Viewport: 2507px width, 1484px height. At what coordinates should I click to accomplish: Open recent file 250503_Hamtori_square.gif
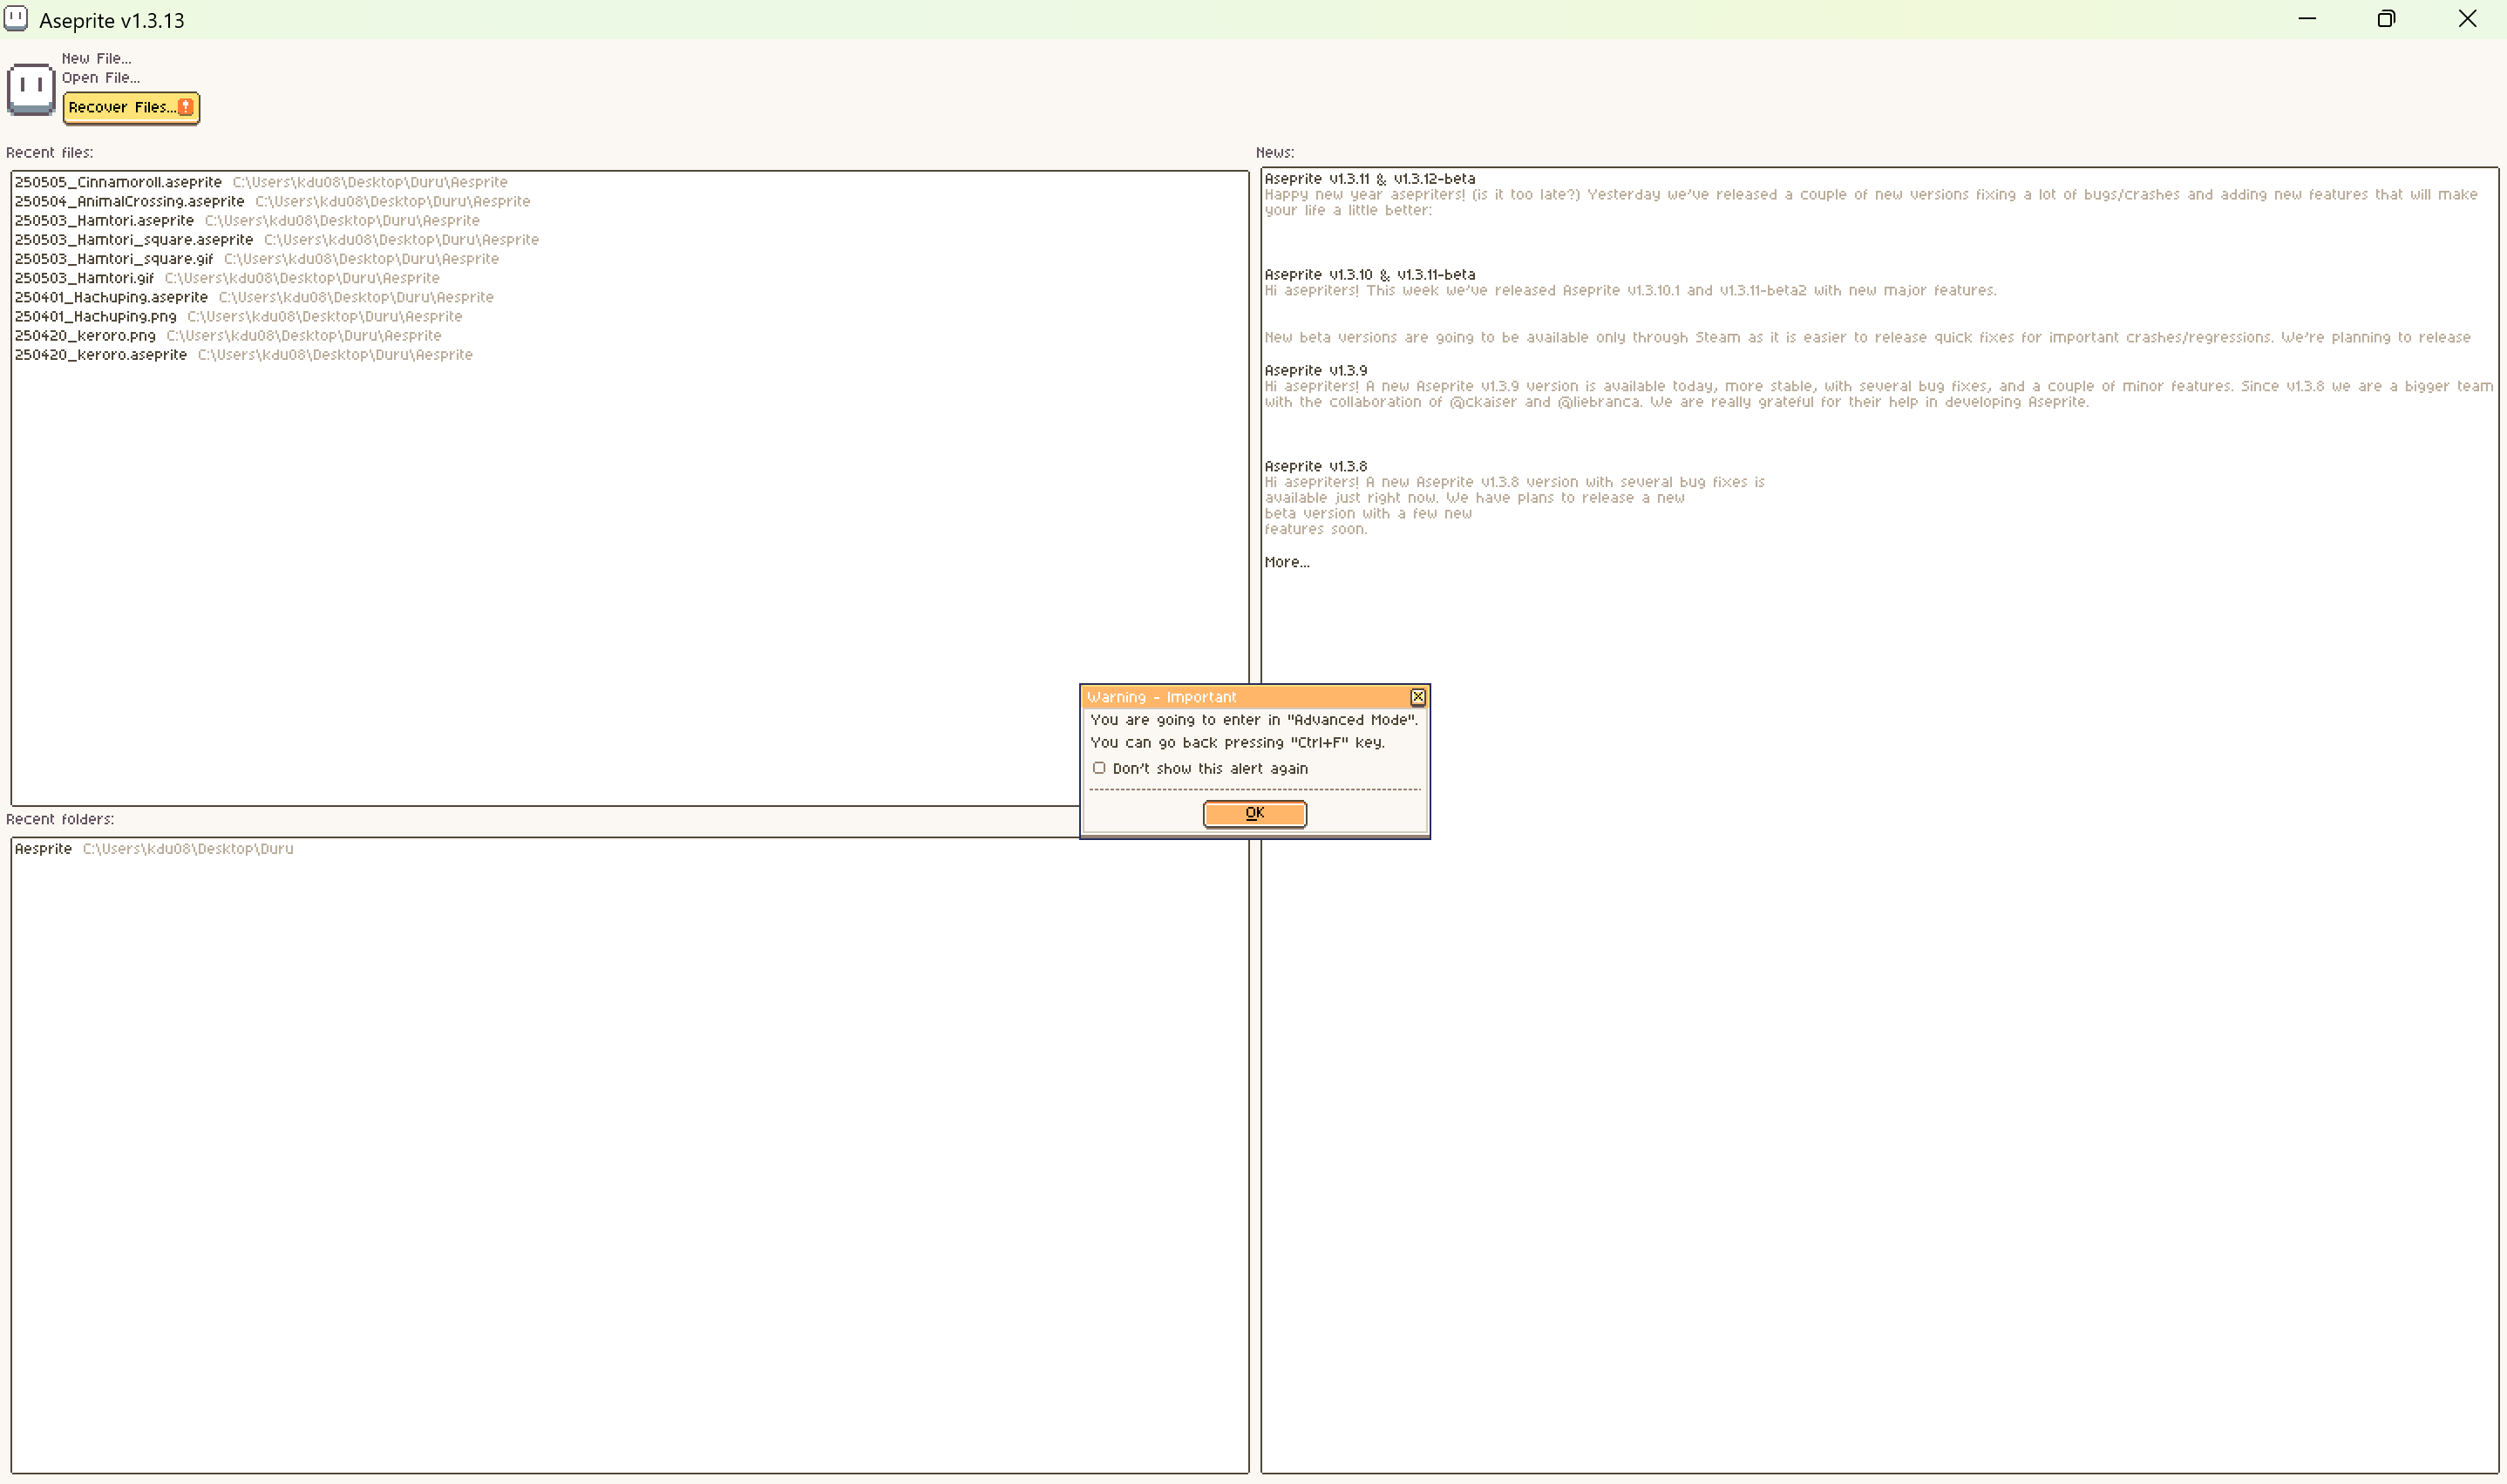[113, 259]
